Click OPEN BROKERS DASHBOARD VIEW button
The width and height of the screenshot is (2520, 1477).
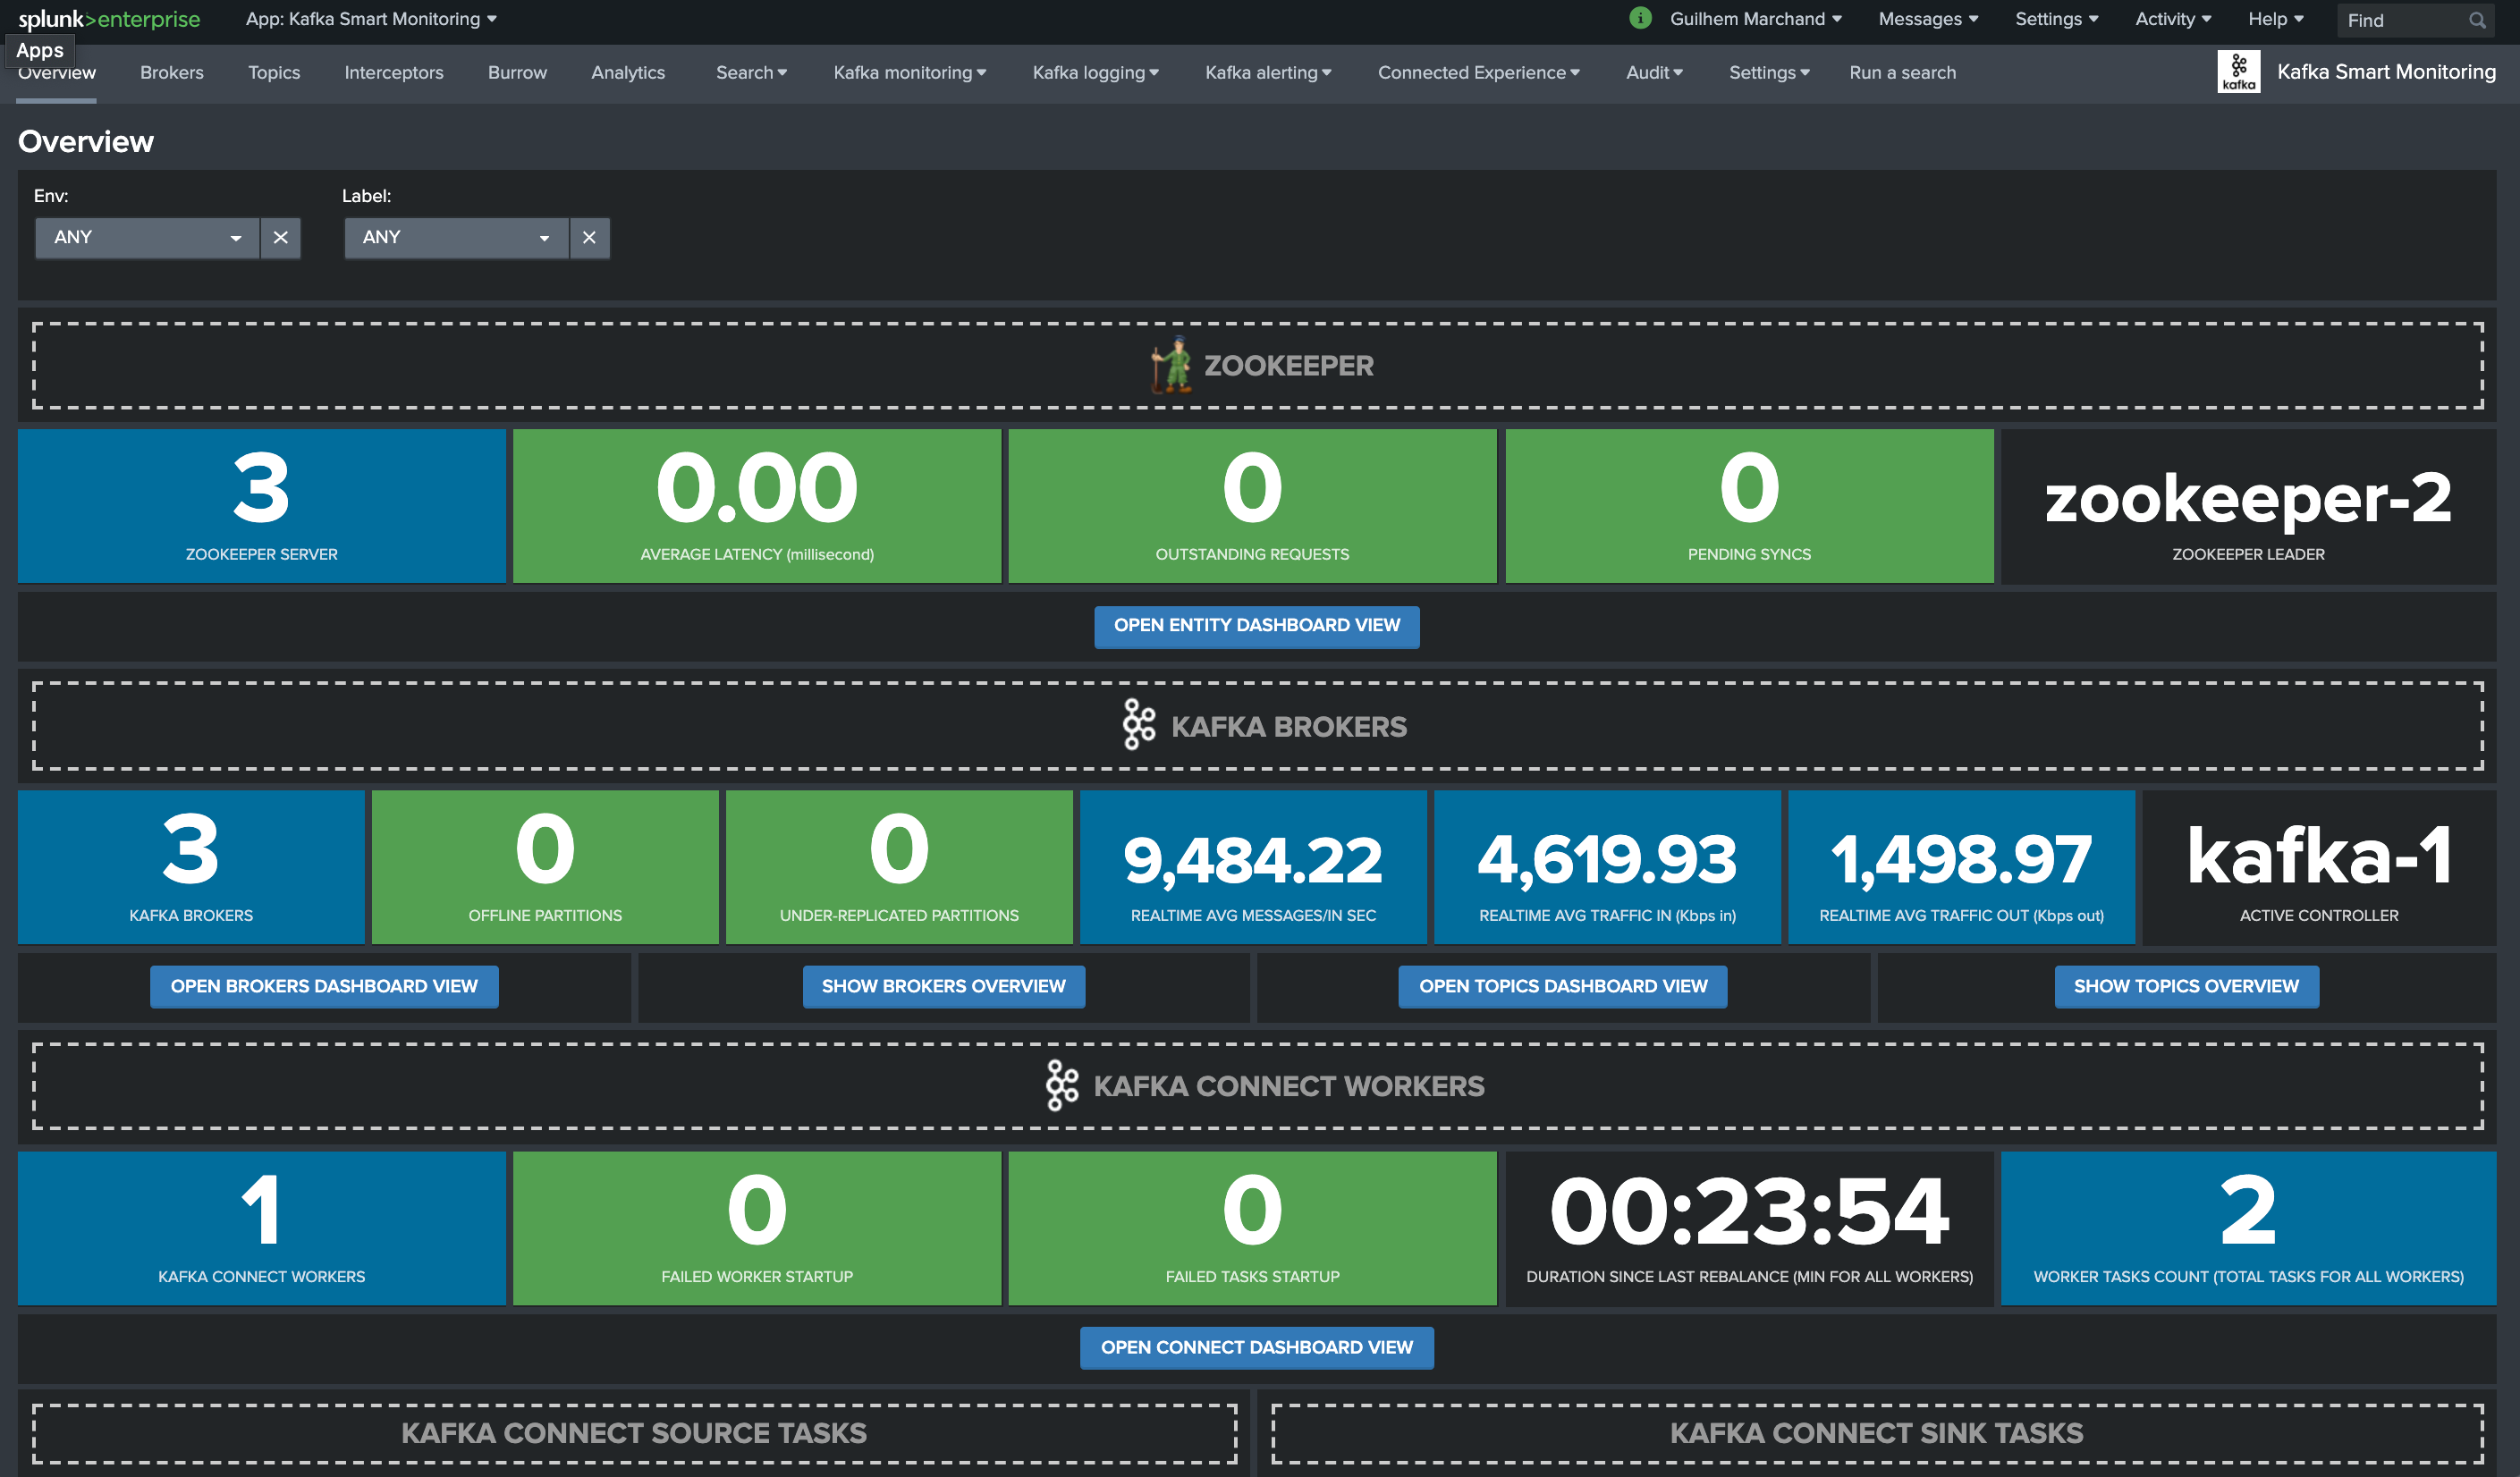click(324, 987)
